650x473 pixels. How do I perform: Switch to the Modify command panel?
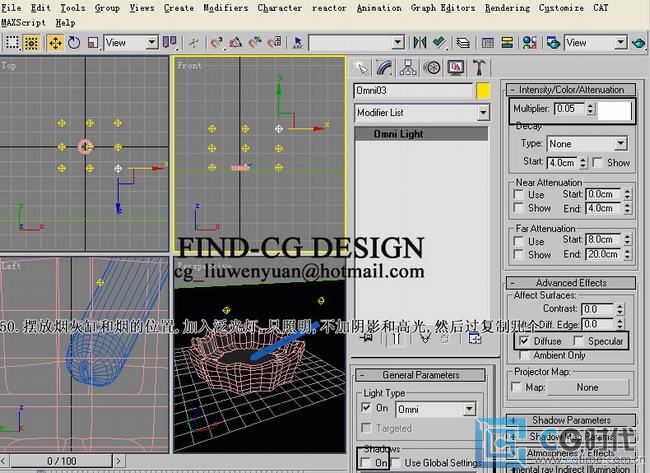(x=385, y=68)
